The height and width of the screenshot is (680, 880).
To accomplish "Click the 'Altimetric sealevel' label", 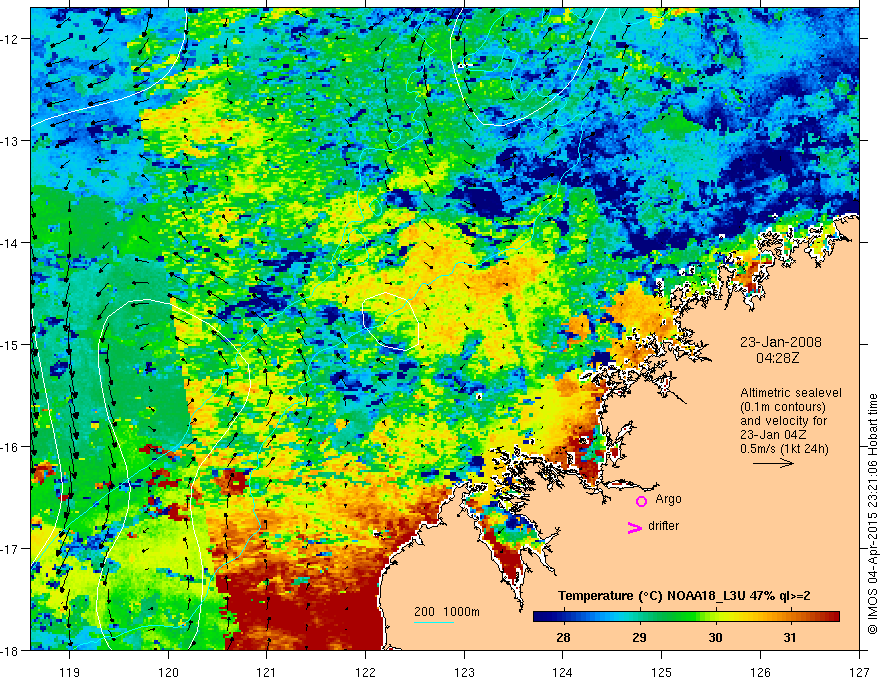I will point(791,393).
